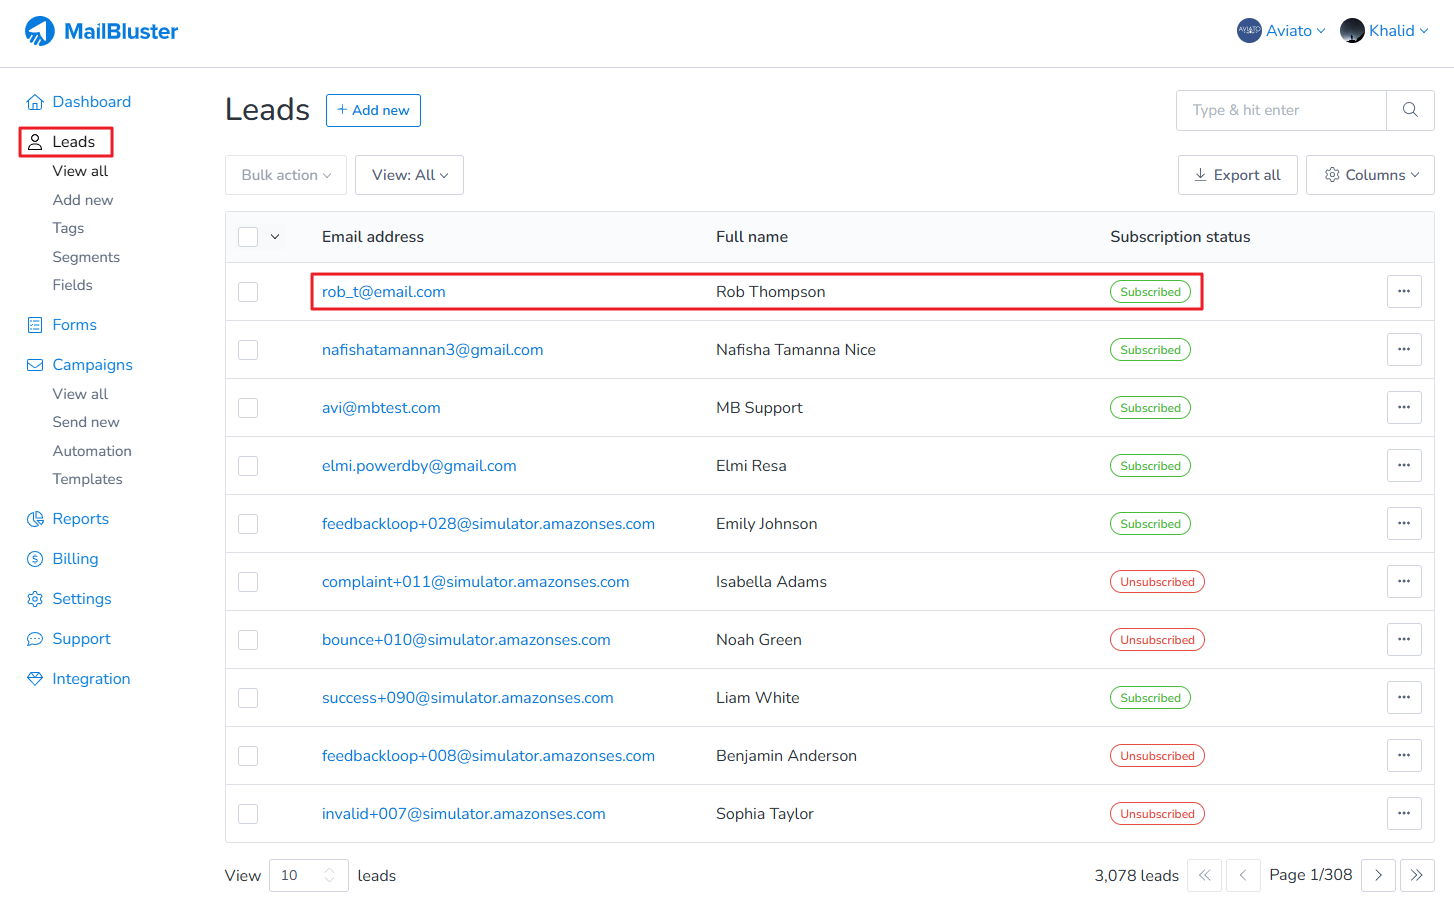The height and width of the screenshot is (903, 1454).
Task: Open Reports from the sidebar
Action: [x=80, y=519]
